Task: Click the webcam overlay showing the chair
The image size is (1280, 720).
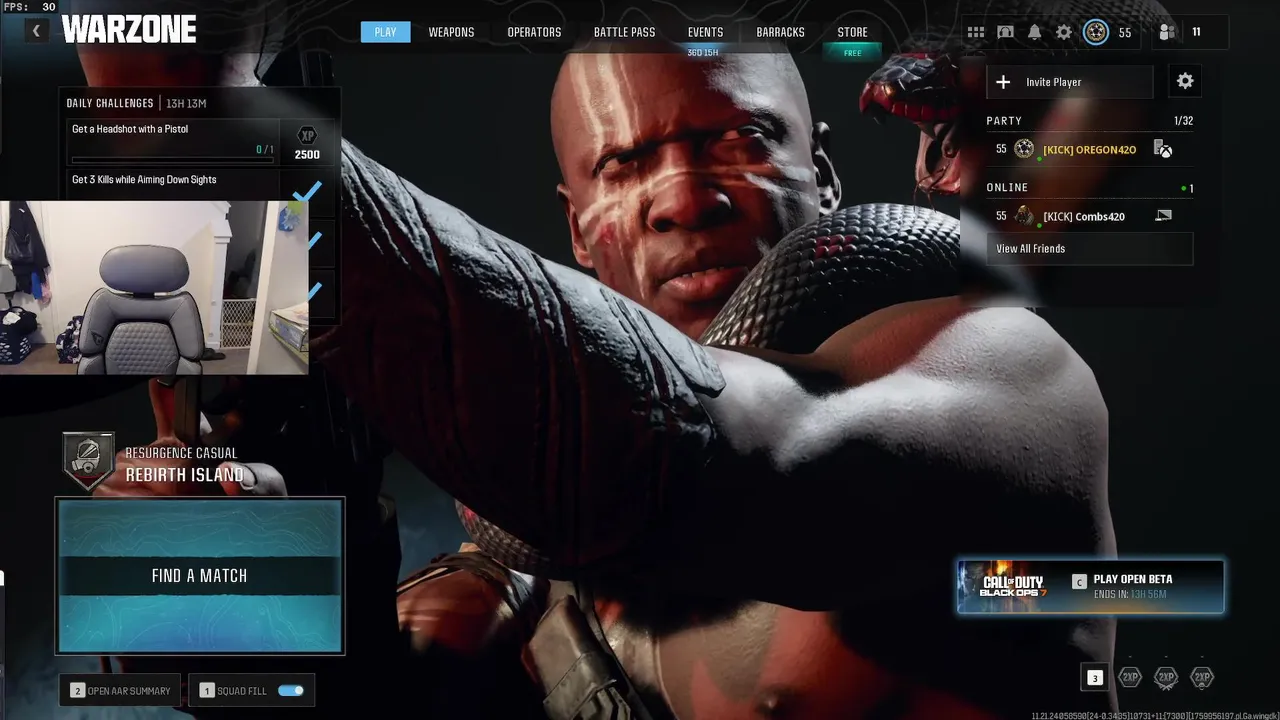Action: point(154,287)
